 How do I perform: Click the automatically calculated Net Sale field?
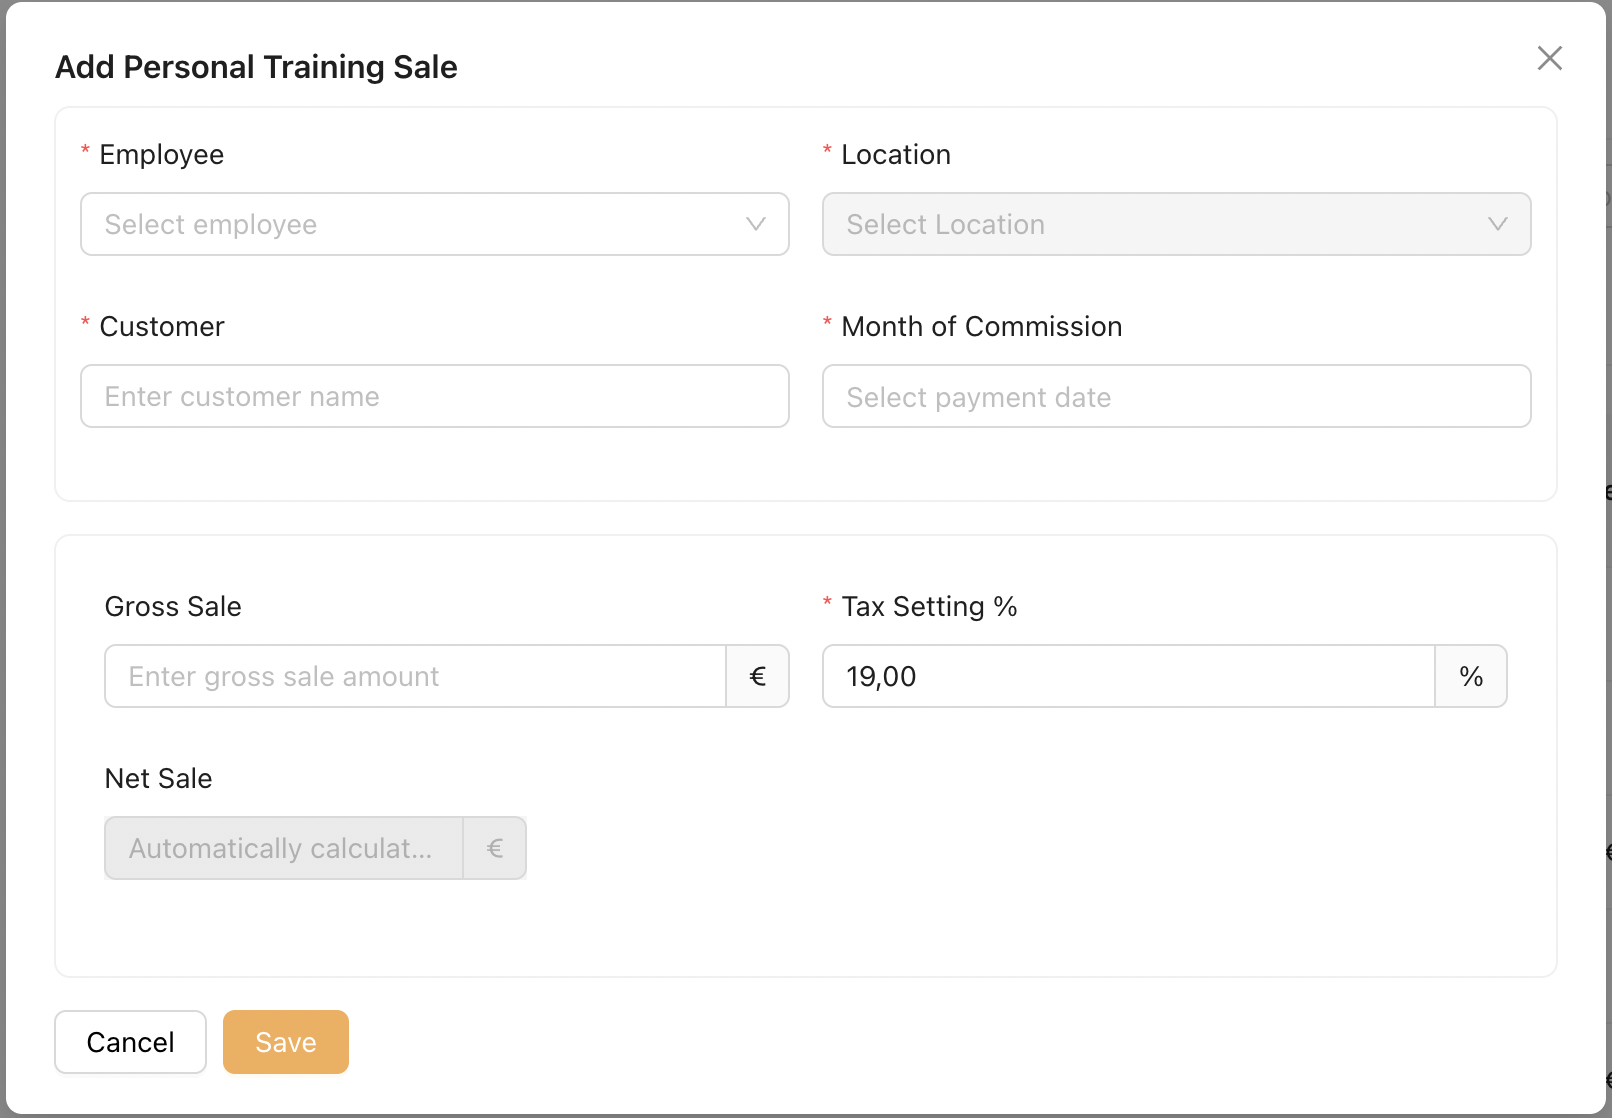(x=284, y=848)
